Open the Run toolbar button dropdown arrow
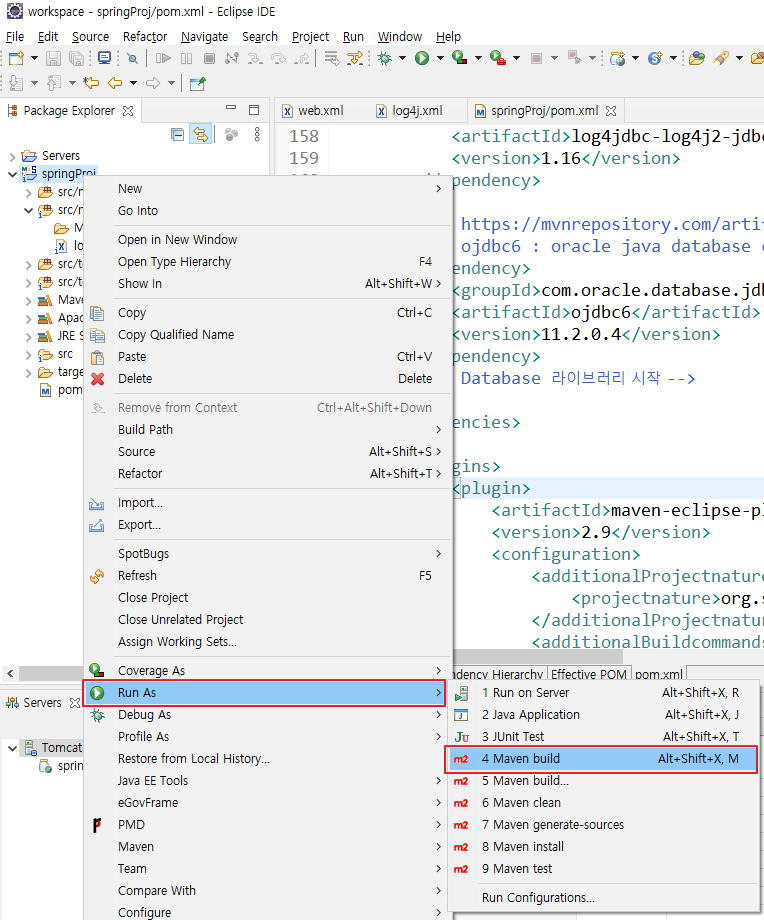 tap(440, 58)
